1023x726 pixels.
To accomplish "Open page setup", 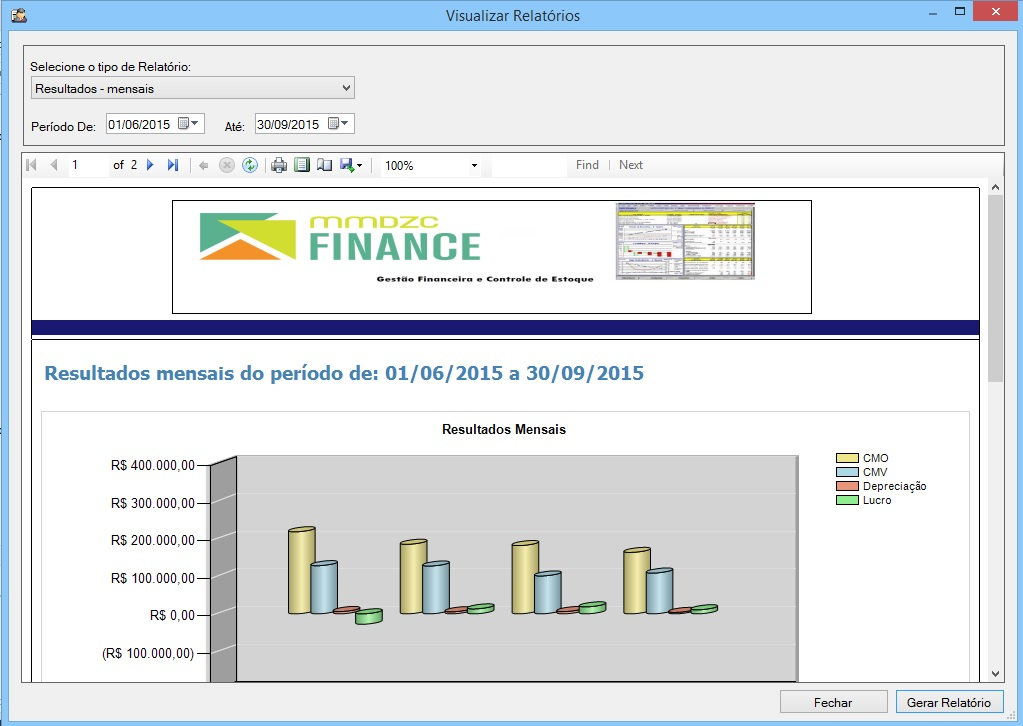I will [x=324, y=165].
